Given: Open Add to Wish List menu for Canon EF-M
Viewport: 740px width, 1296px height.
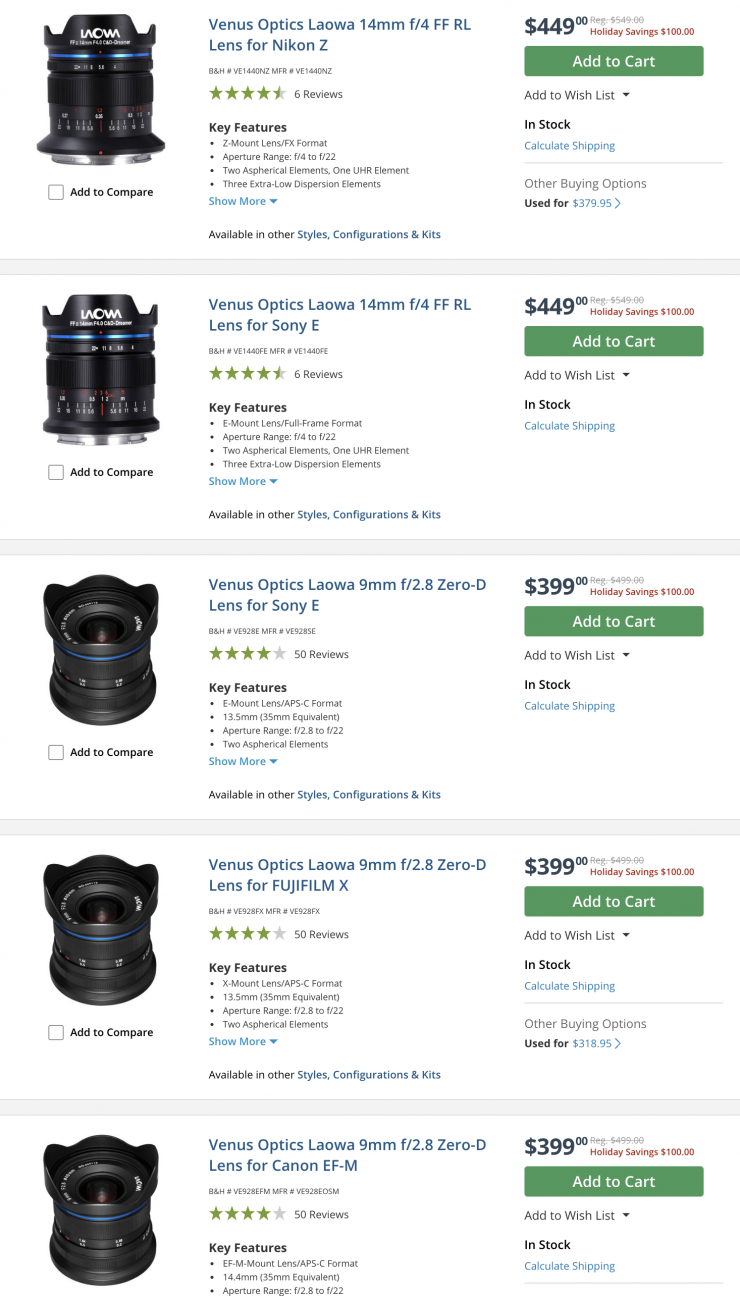Looking at the screenshot, I should click(577, 1215).
